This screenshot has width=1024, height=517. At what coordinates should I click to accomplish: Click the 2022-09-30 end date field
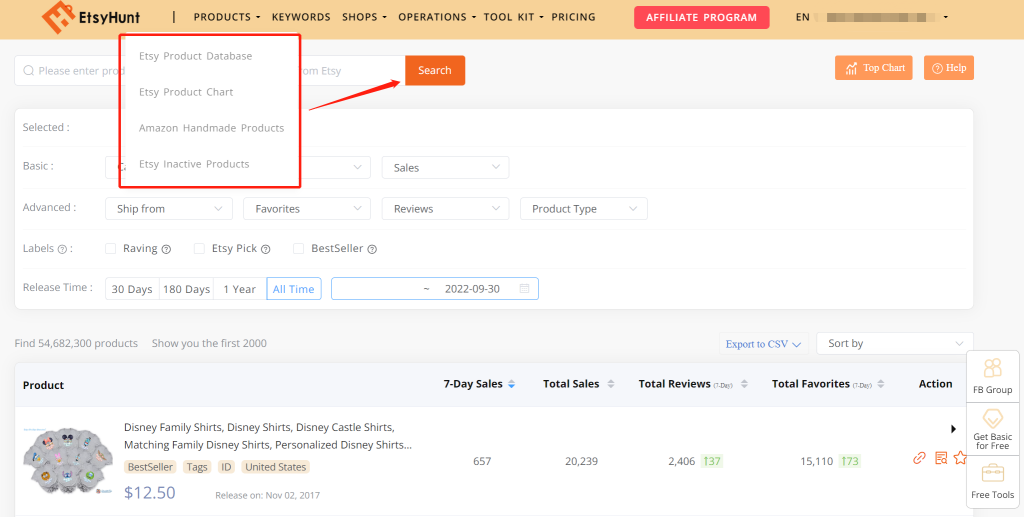[472, 289]
